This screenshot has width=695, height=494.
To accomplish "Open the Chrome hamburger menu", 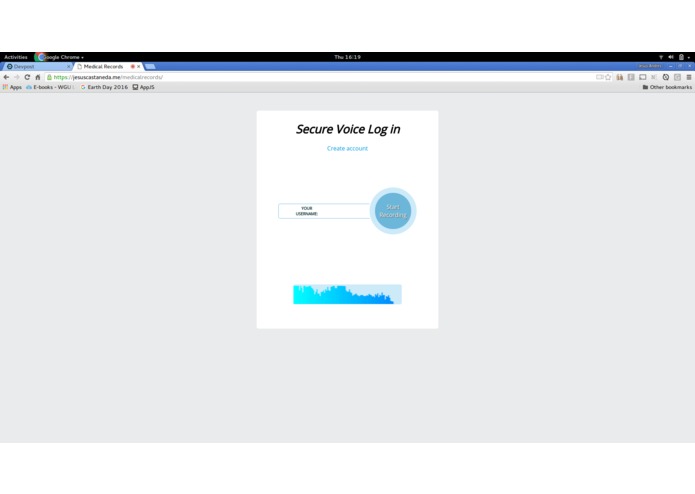I will click(689, 77).
